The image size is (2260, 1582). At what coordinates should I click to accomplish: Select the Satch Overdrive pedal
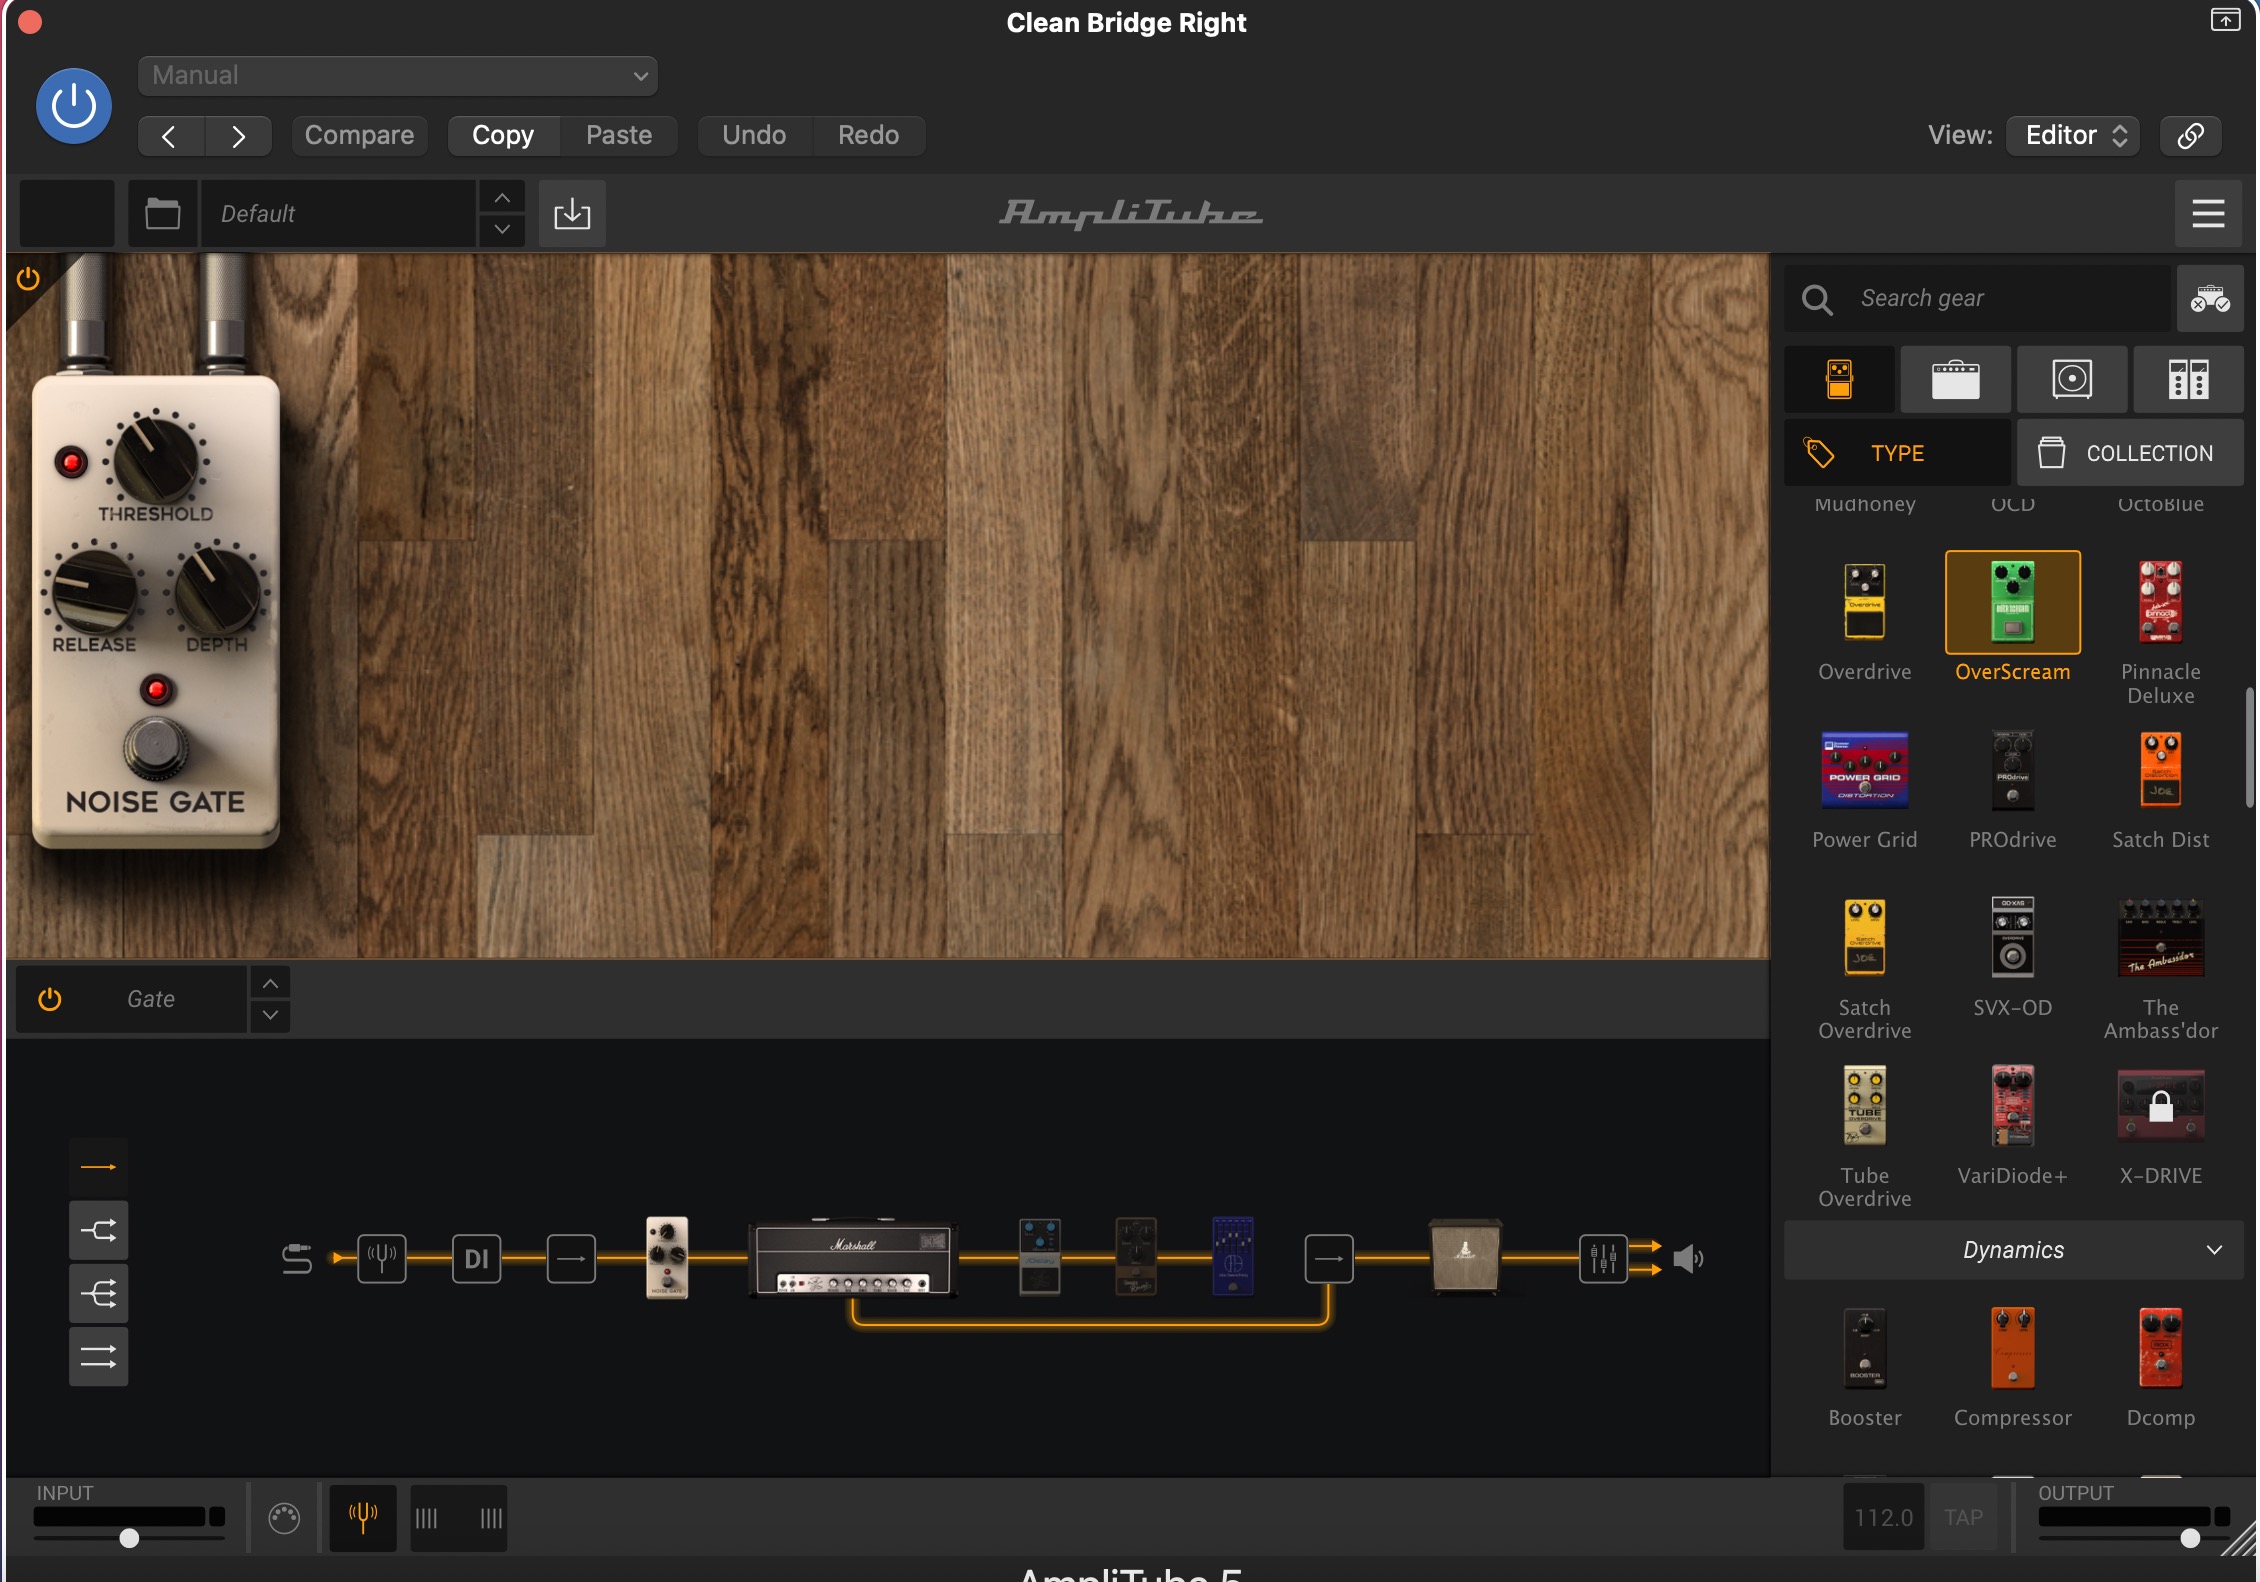pyautogui.click(x=1864, y=938)
